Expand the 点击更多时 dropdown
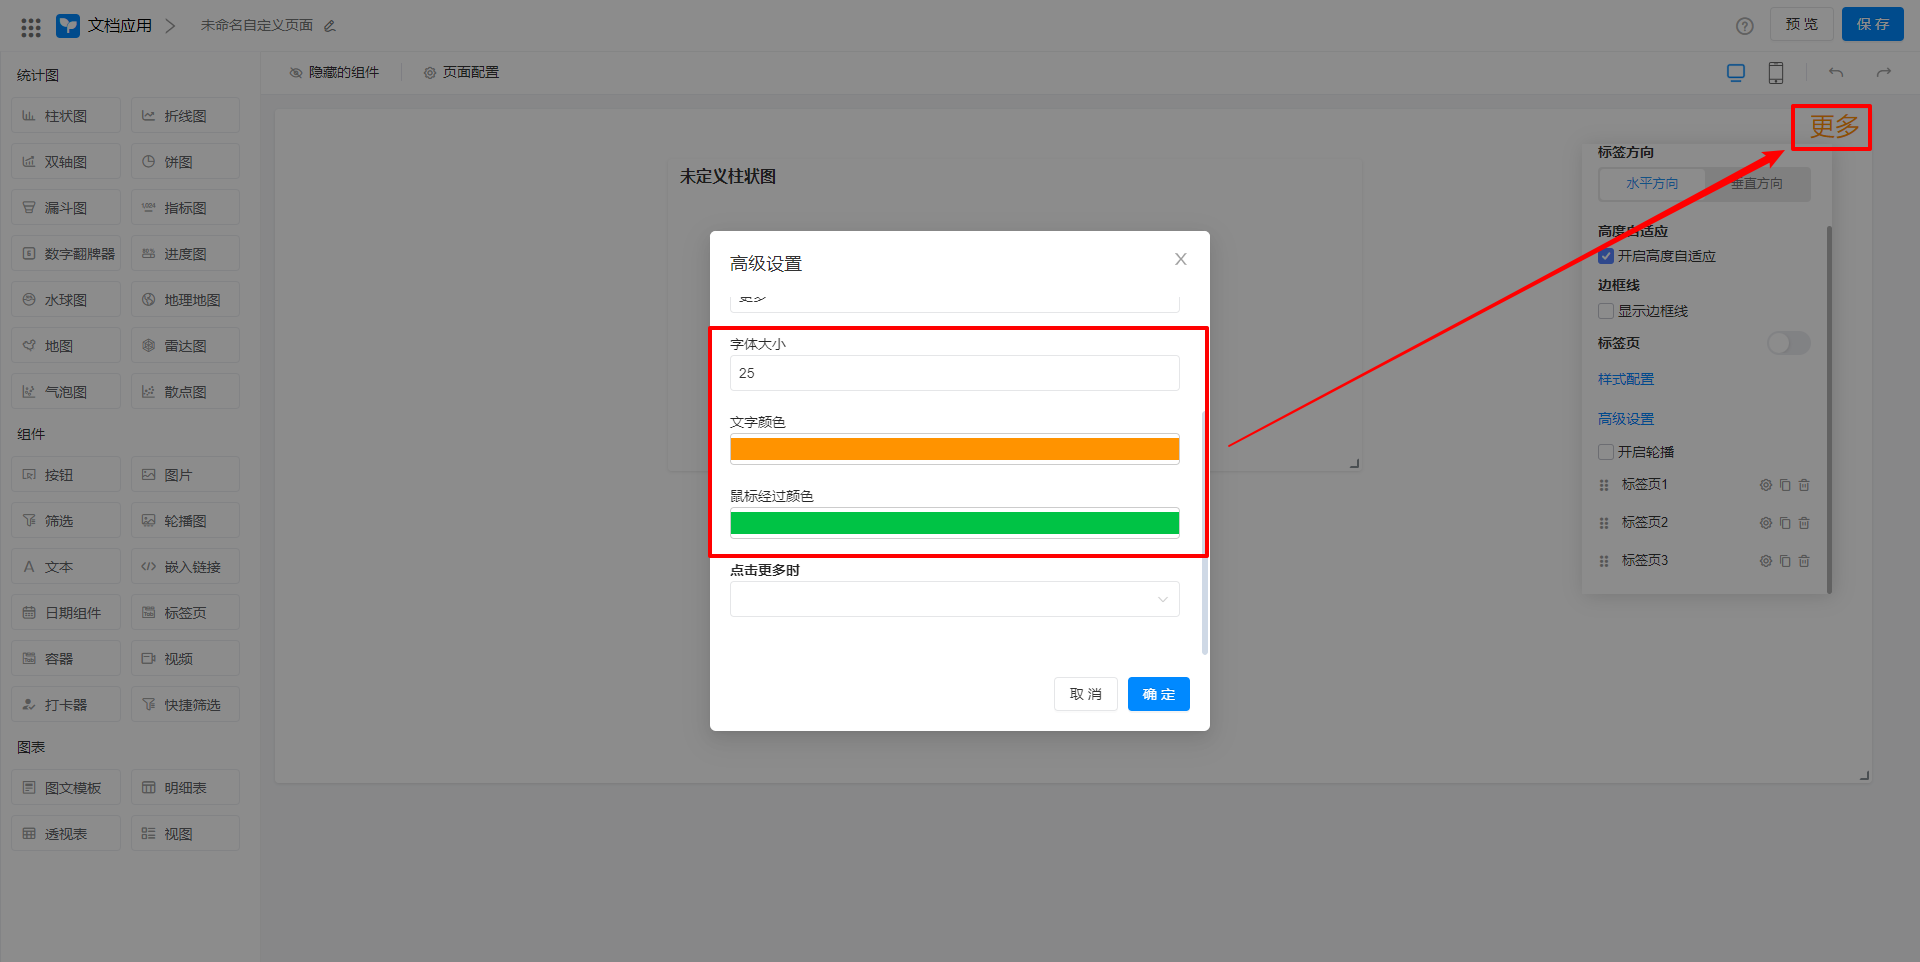This screenshot has width=1920, height=962. coord(954,599)
